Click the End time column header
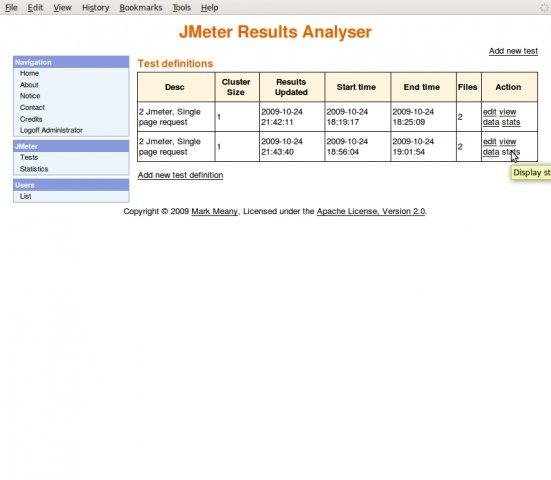This screenshot has height=480, width=551. point(423,87)
